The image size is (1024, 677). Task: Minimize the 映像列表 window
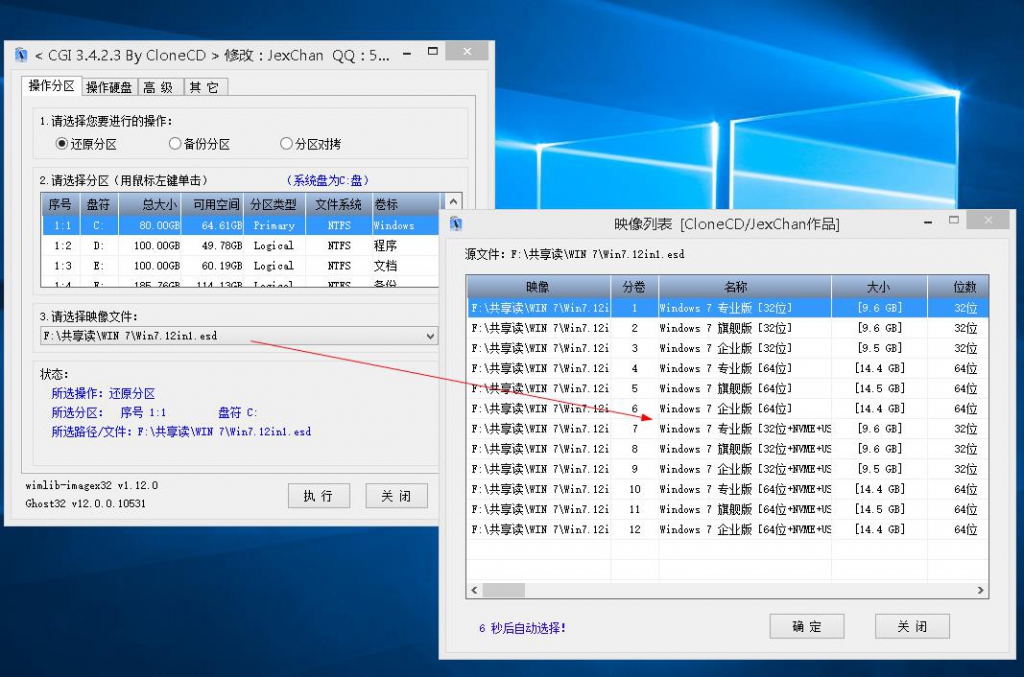click(x=927, y=223)
